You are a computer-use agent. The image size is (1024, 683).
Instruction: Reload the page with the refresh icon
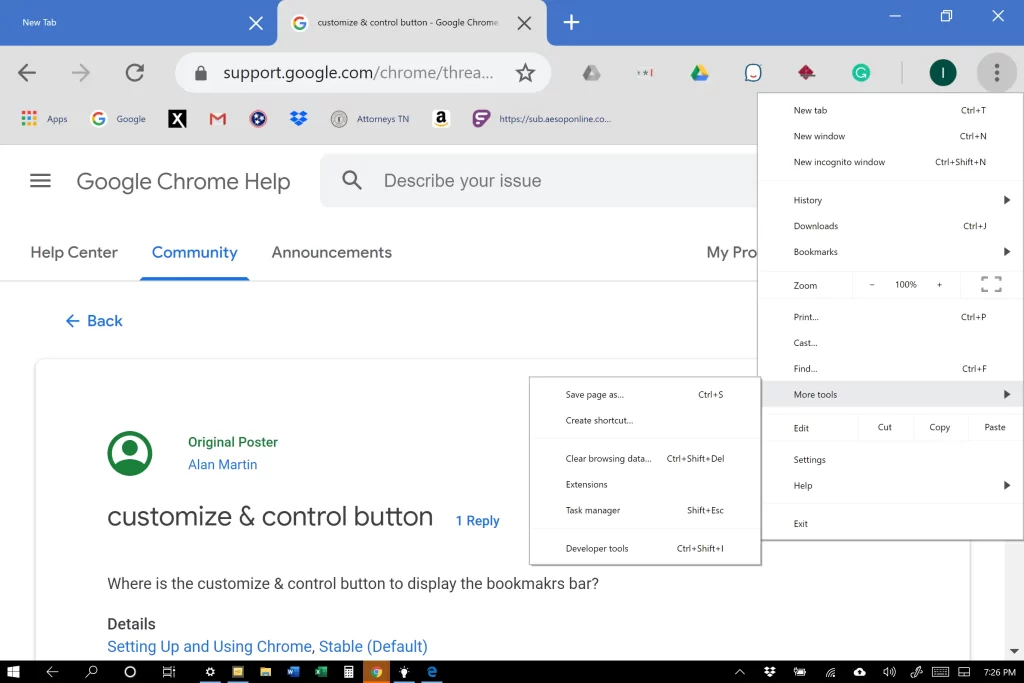(134, 73)
